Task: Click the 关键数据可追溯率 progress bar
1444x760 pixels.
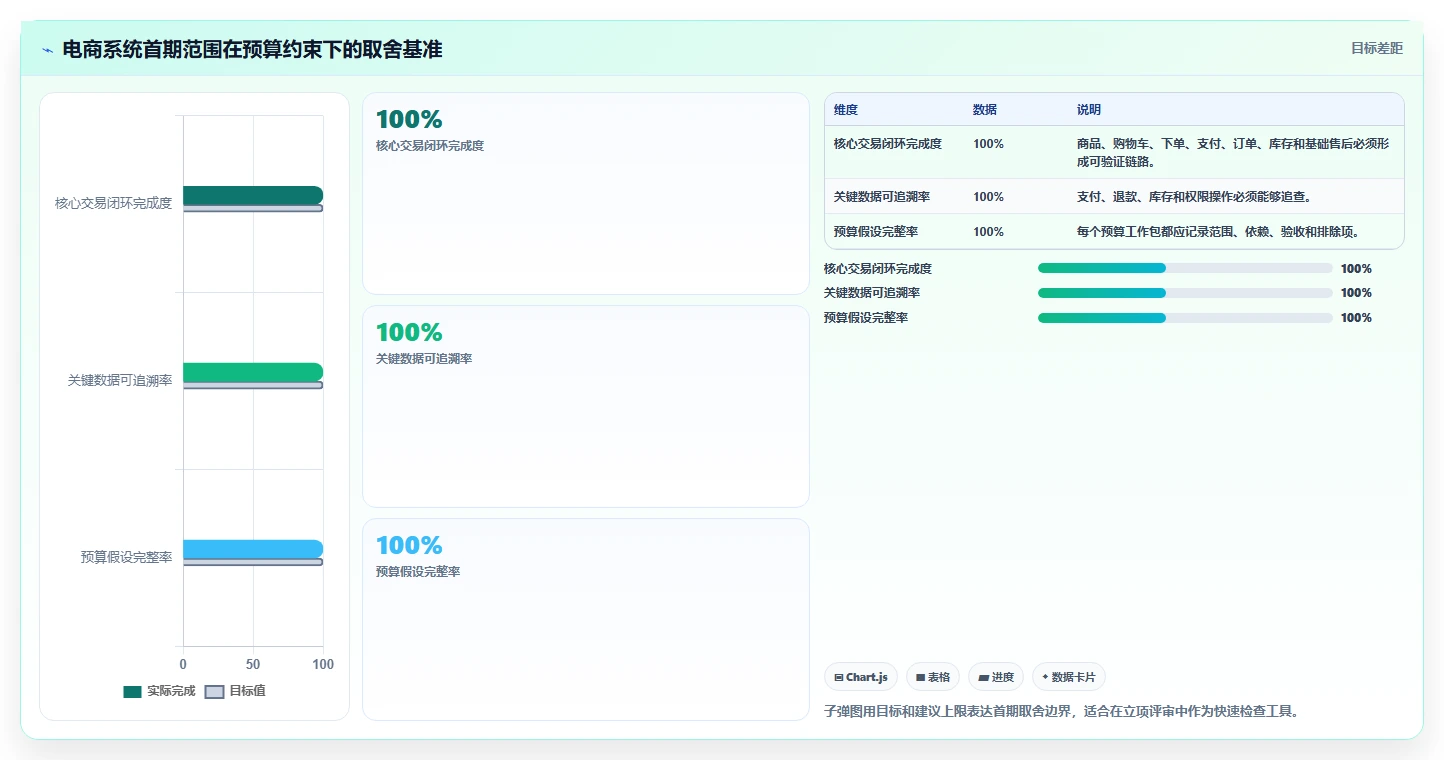Action: pyautogui.click(x=1185, y=293)
